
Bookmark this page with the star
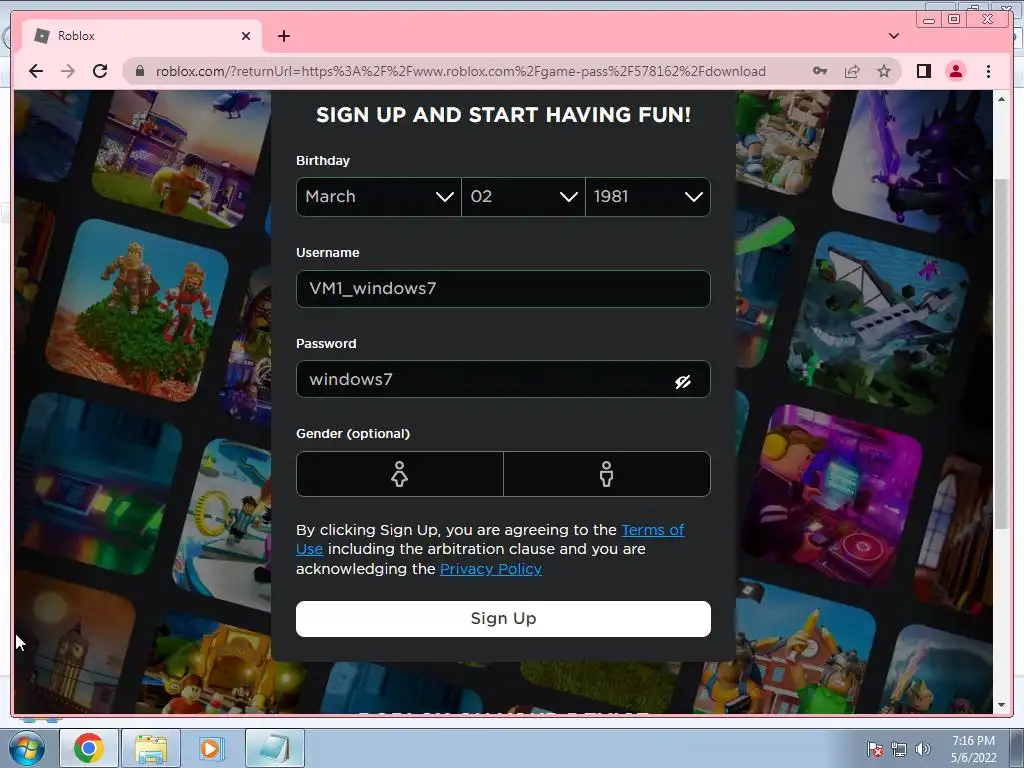pyautogui.click(x=884, y=71)
